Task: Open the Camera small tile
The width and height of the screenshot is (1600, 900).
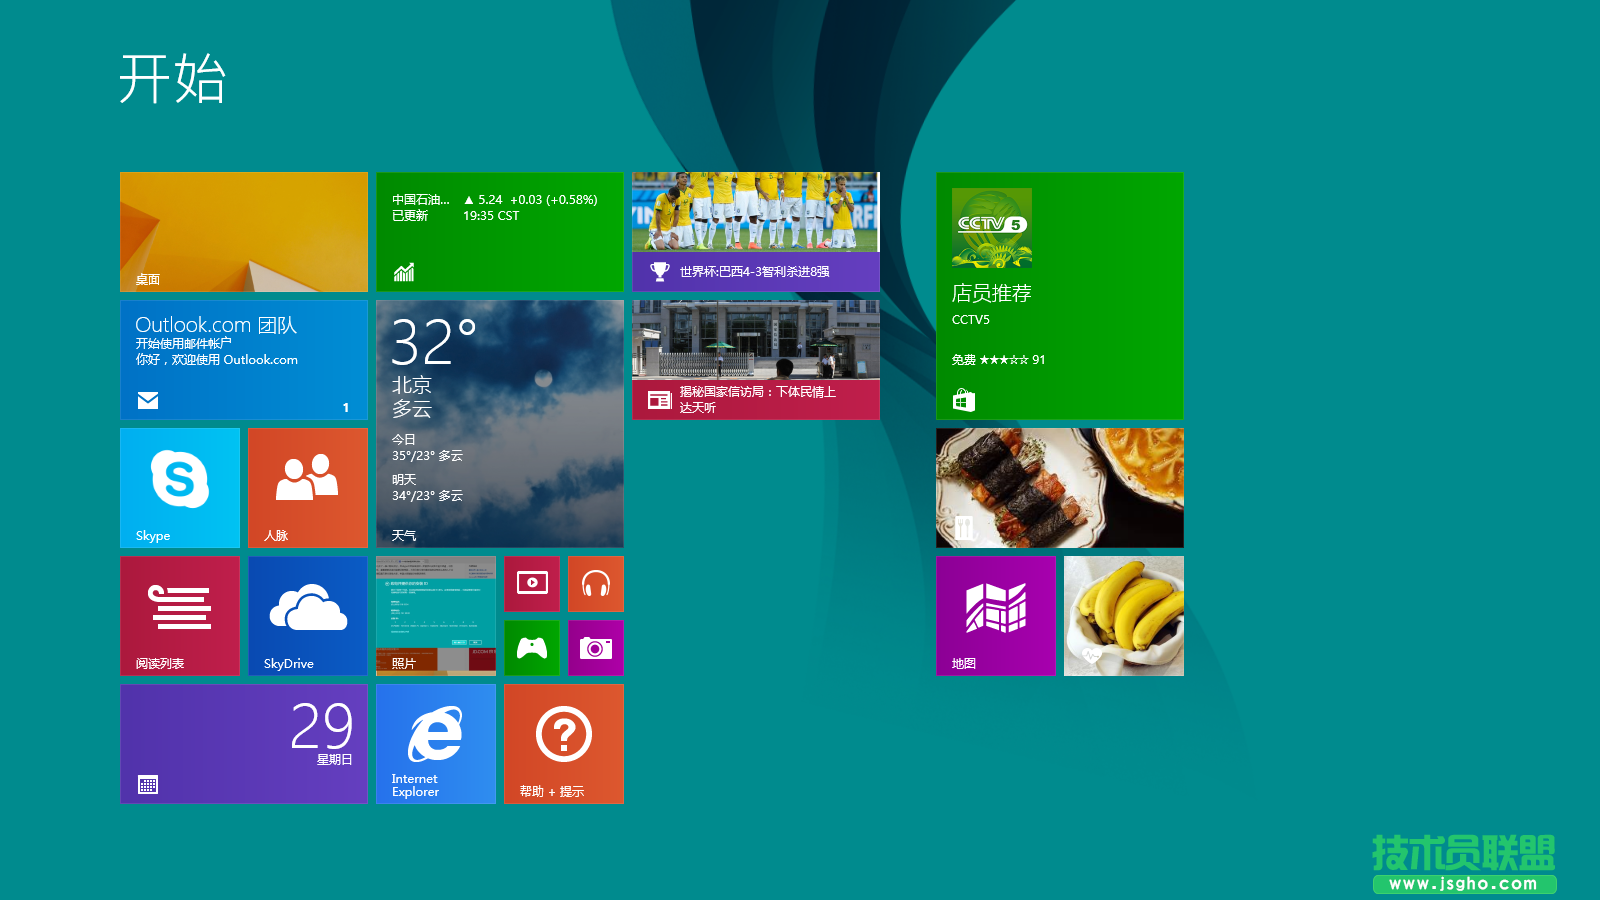Action: coord(596,648)
